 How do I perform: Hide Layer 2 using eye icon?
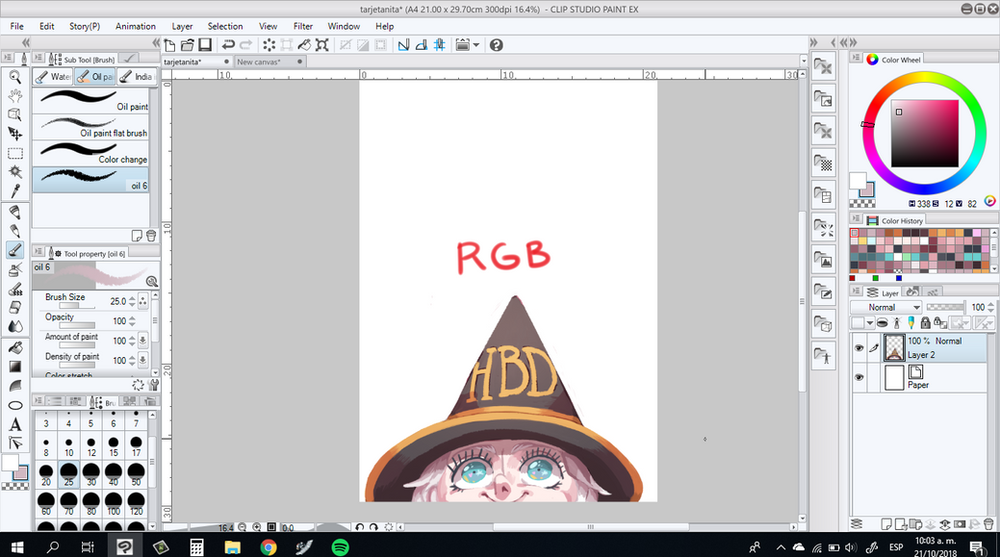pos(859,348)
